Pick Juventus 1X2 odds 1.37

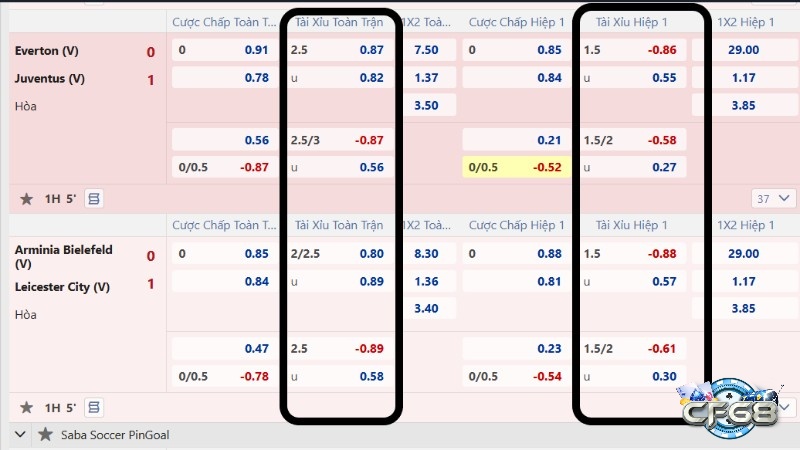[x=426, y=78]
